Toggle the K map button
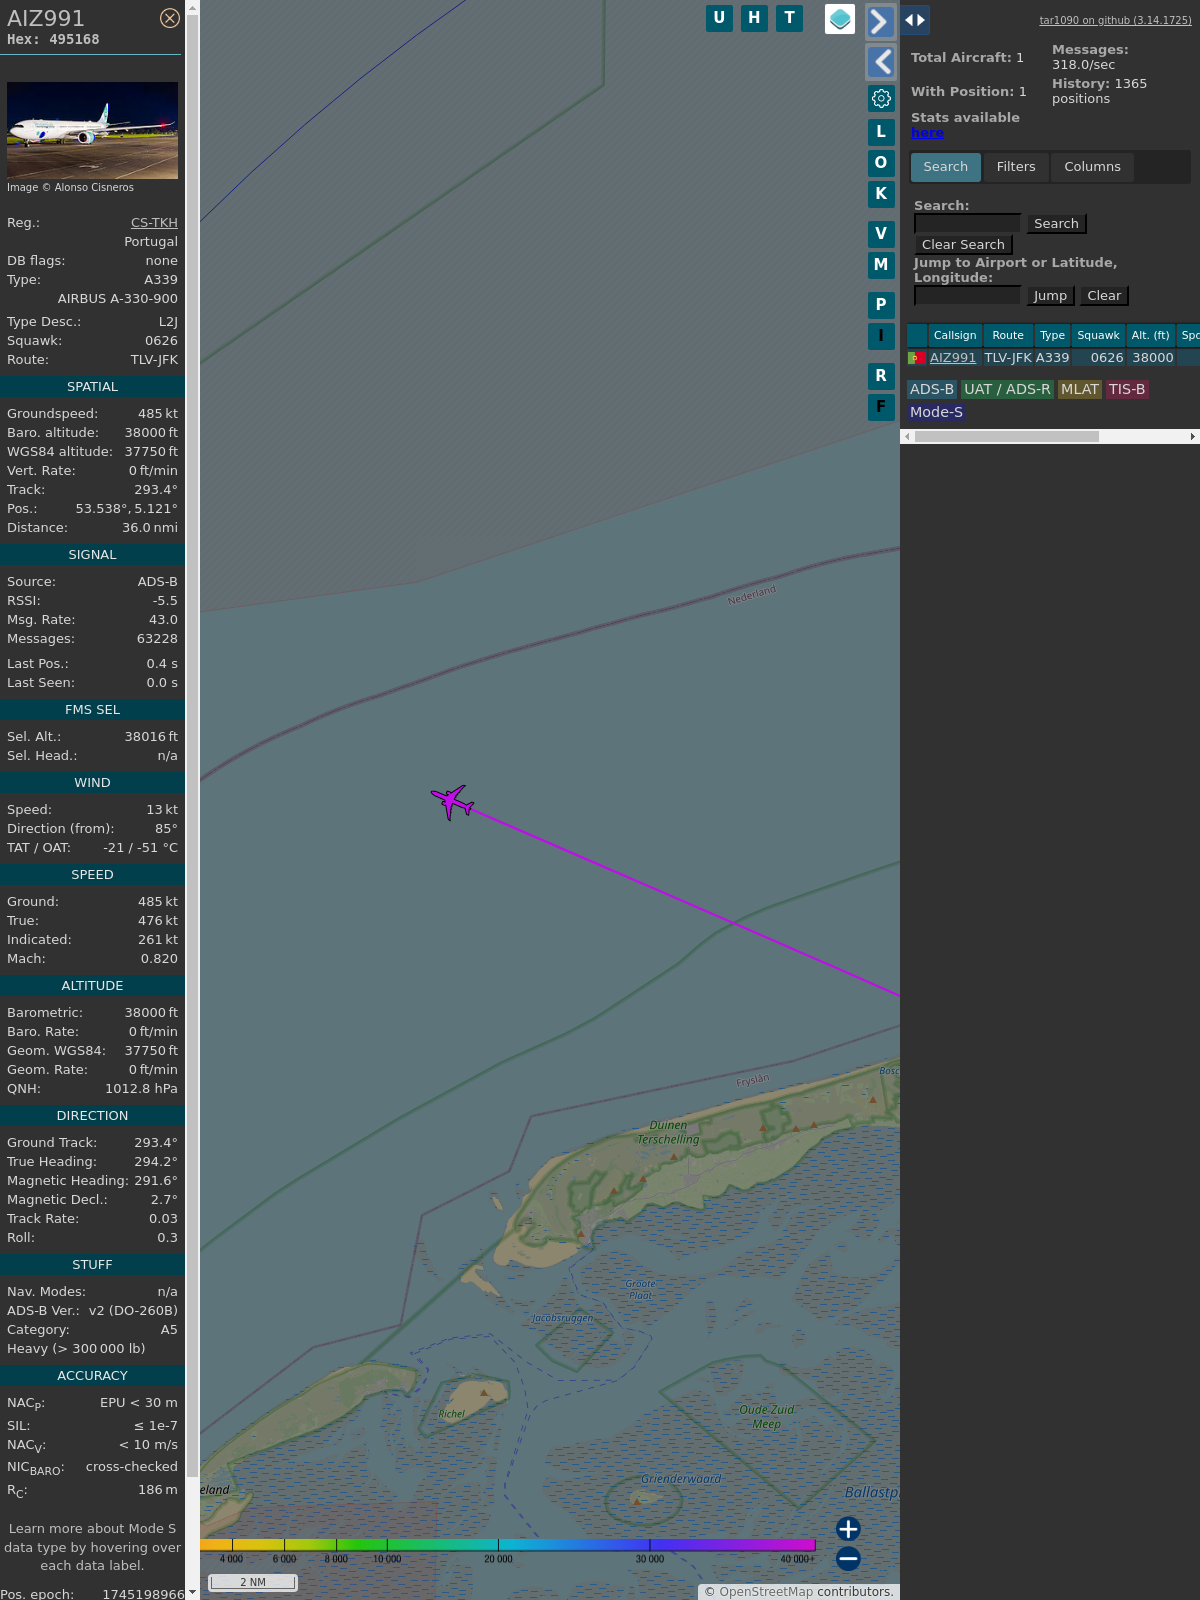 click(x=881, y=193)
